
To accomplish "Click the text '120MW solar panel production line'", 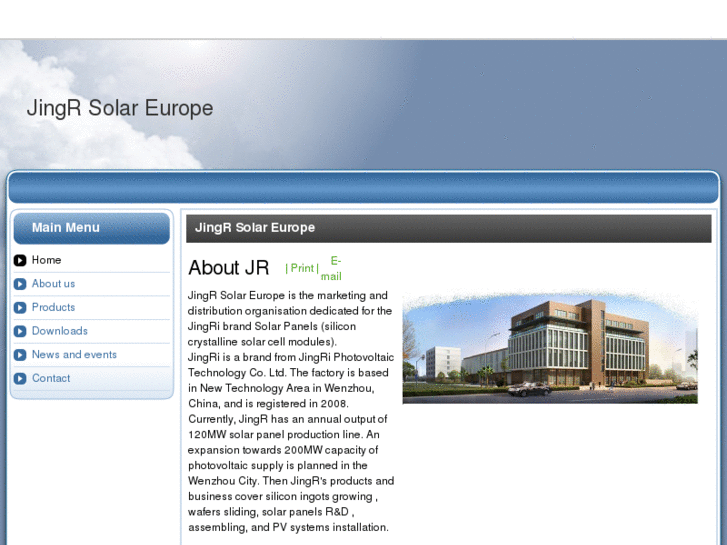I will point(274,435).
